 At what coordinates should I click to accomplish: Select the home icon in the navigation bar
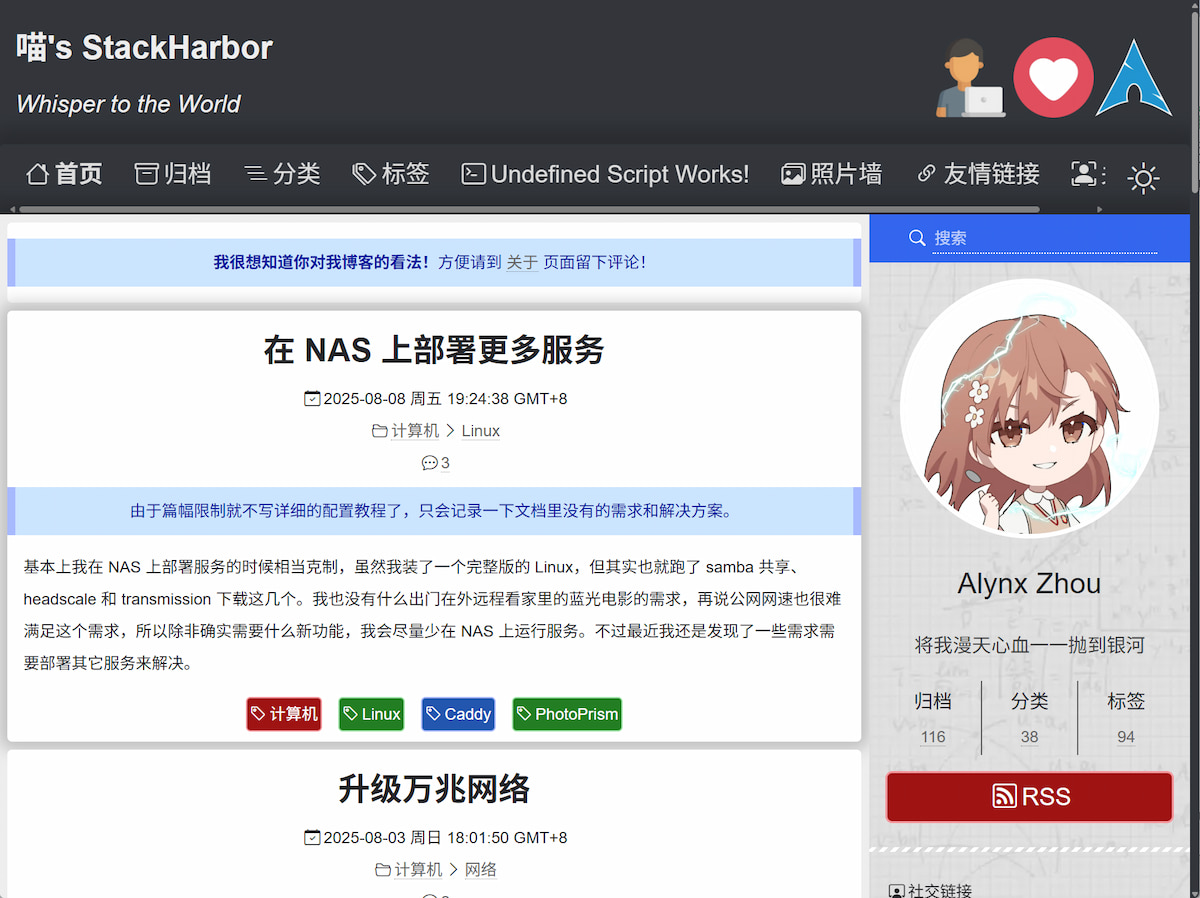[35, 173]
